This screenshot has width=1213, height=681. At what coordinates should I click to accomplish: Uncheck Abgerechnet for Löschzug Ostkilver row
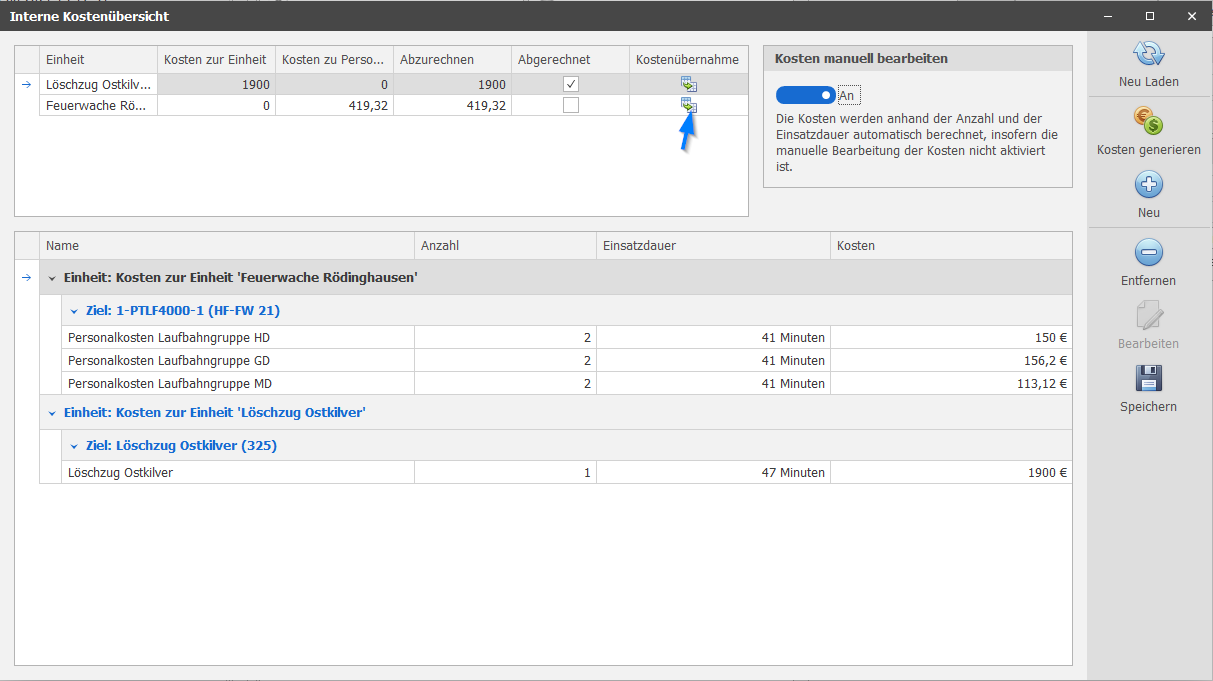point(571,84)
